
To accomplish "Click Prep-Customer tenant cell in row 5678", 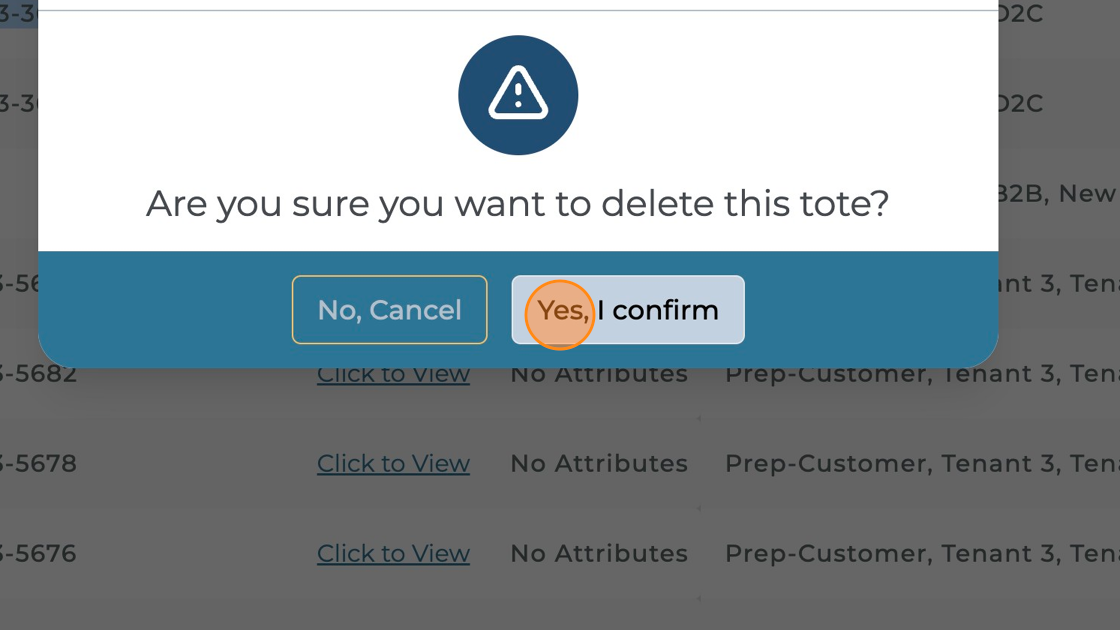I will 920,464.
